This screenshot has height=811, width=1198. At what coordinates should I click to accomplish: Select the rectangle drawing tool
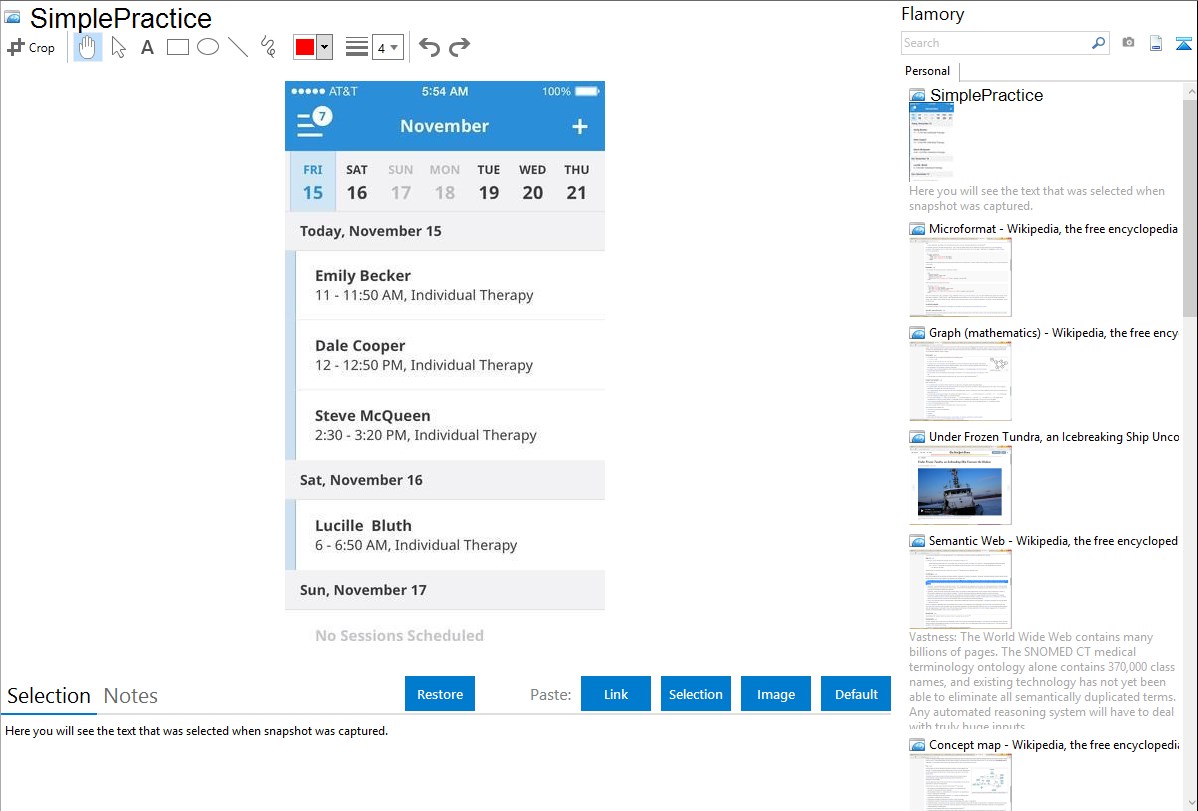point(177,47)
